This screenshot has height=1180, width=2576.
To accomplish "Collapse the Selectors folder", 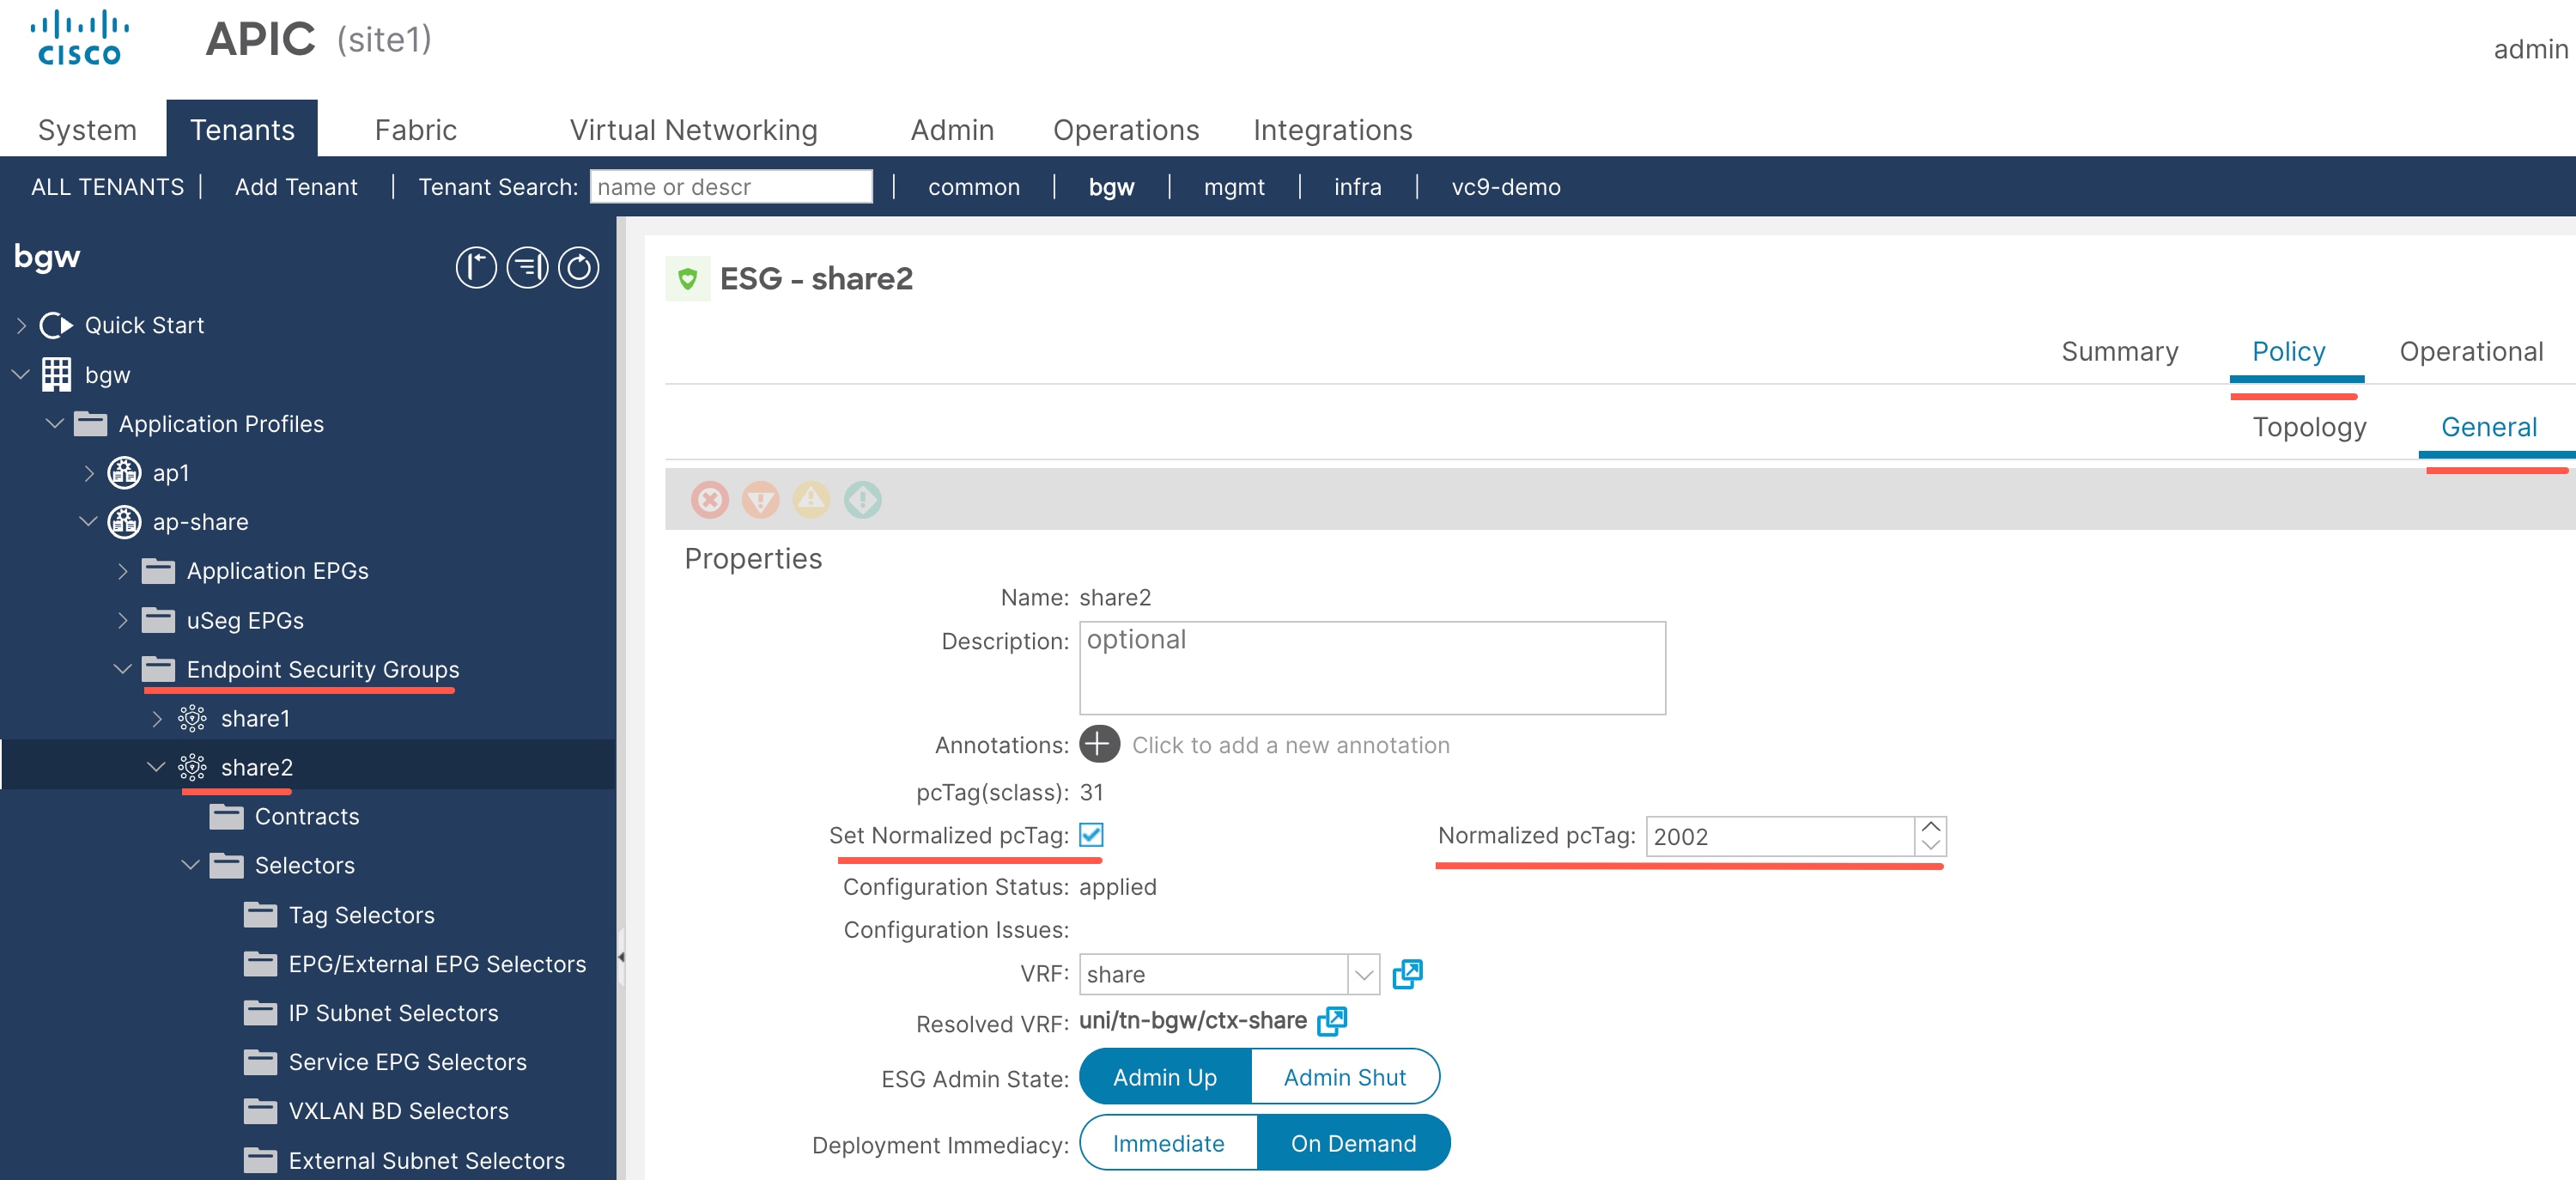I will (191, 865).
